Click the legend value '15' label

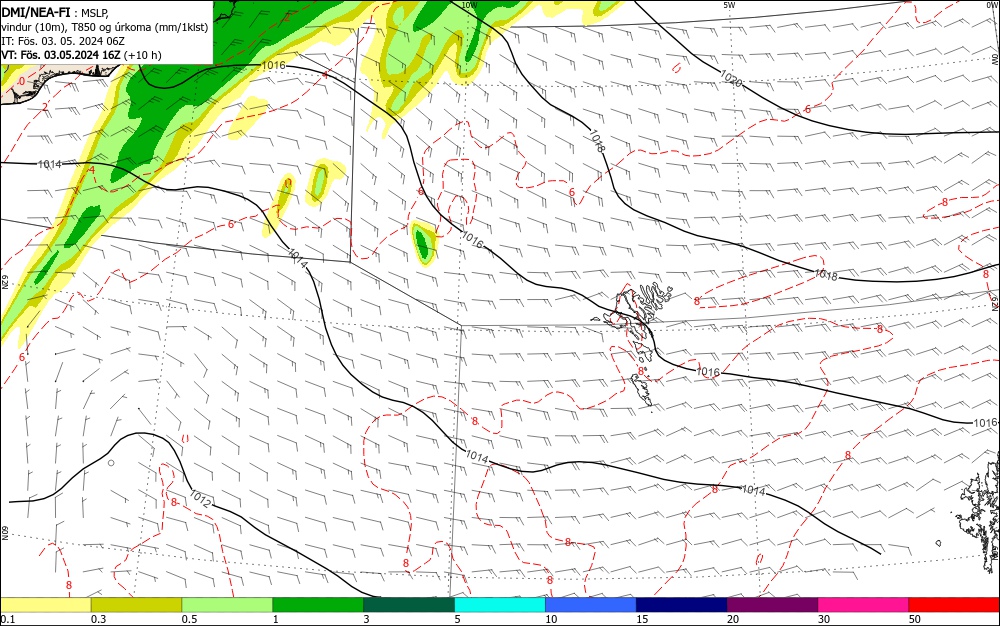[642, 619]
